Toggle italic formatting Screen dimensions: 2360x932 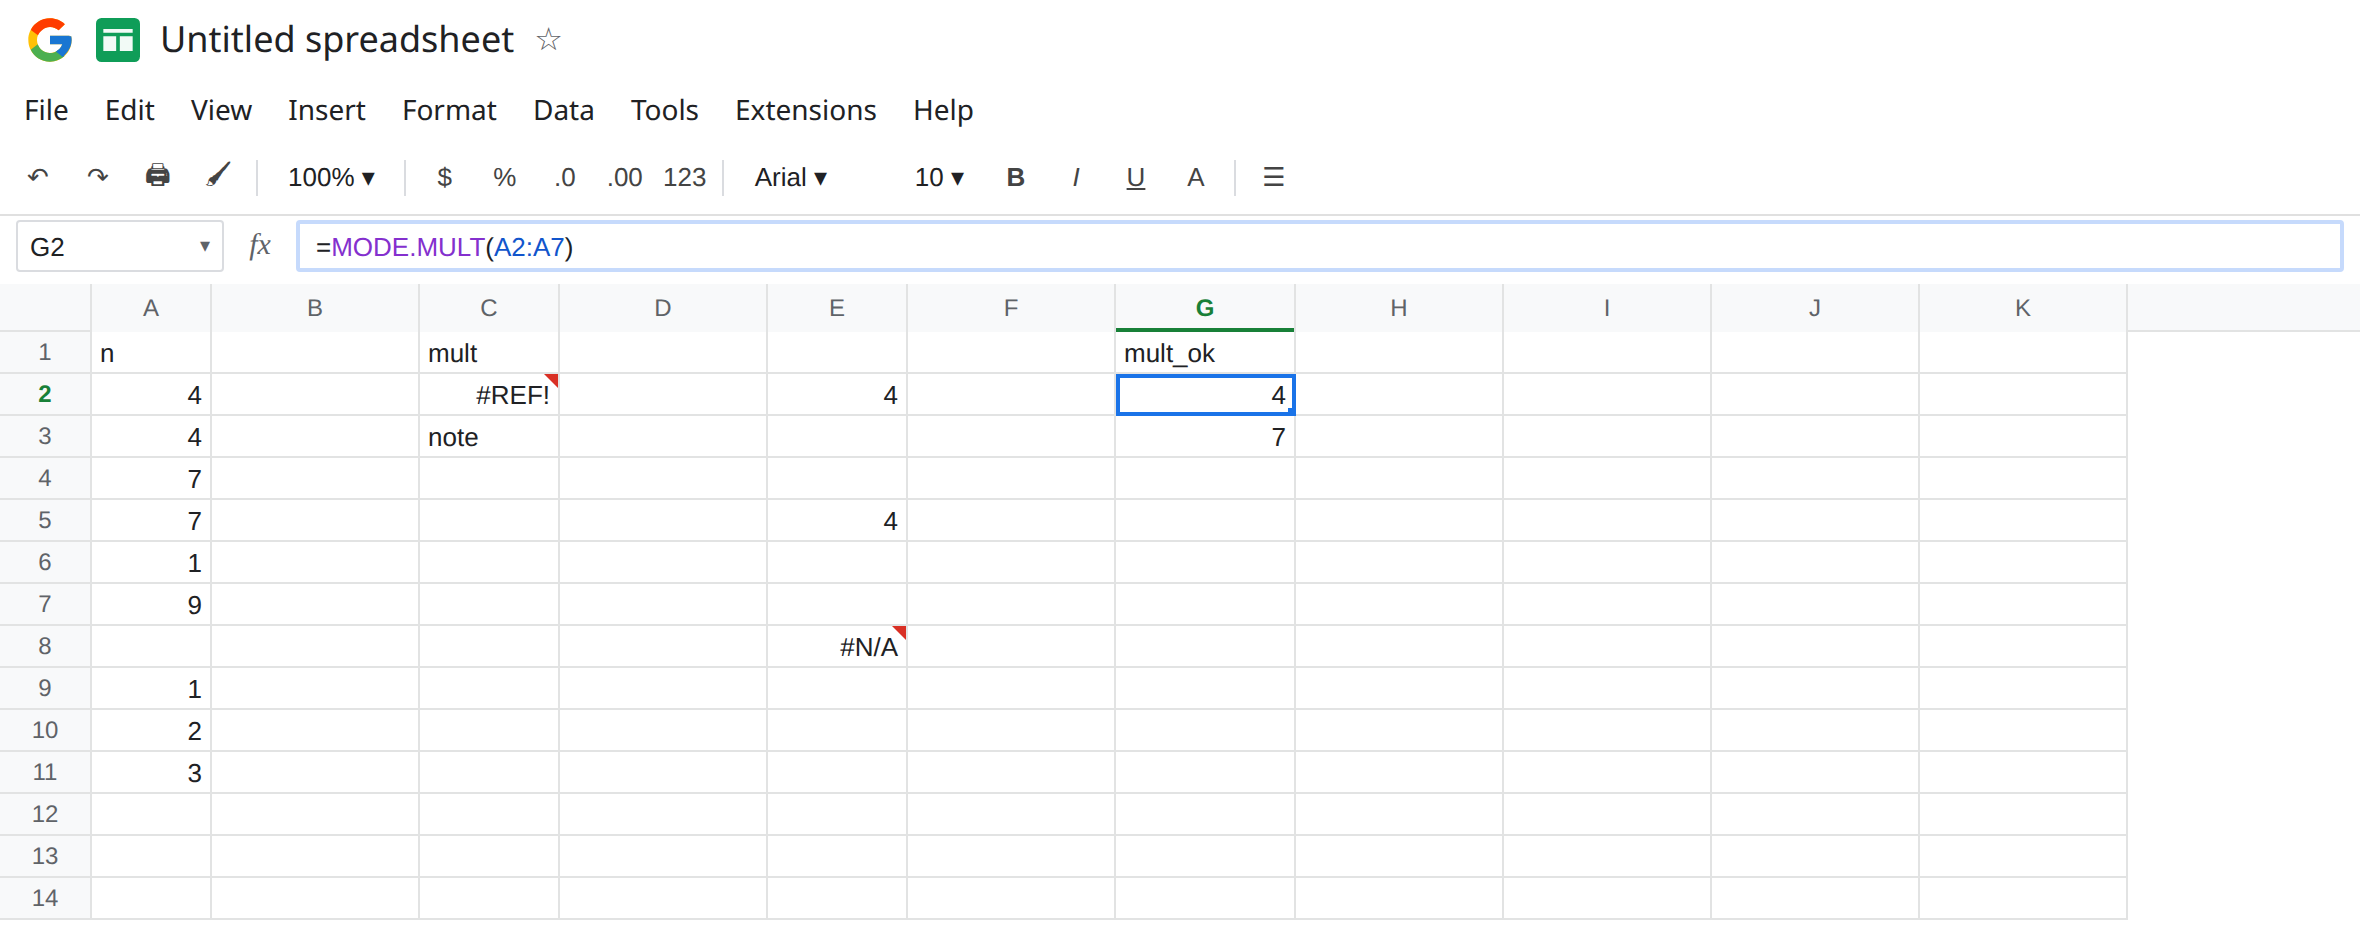pyautogui.click(x=1076, y=177)
